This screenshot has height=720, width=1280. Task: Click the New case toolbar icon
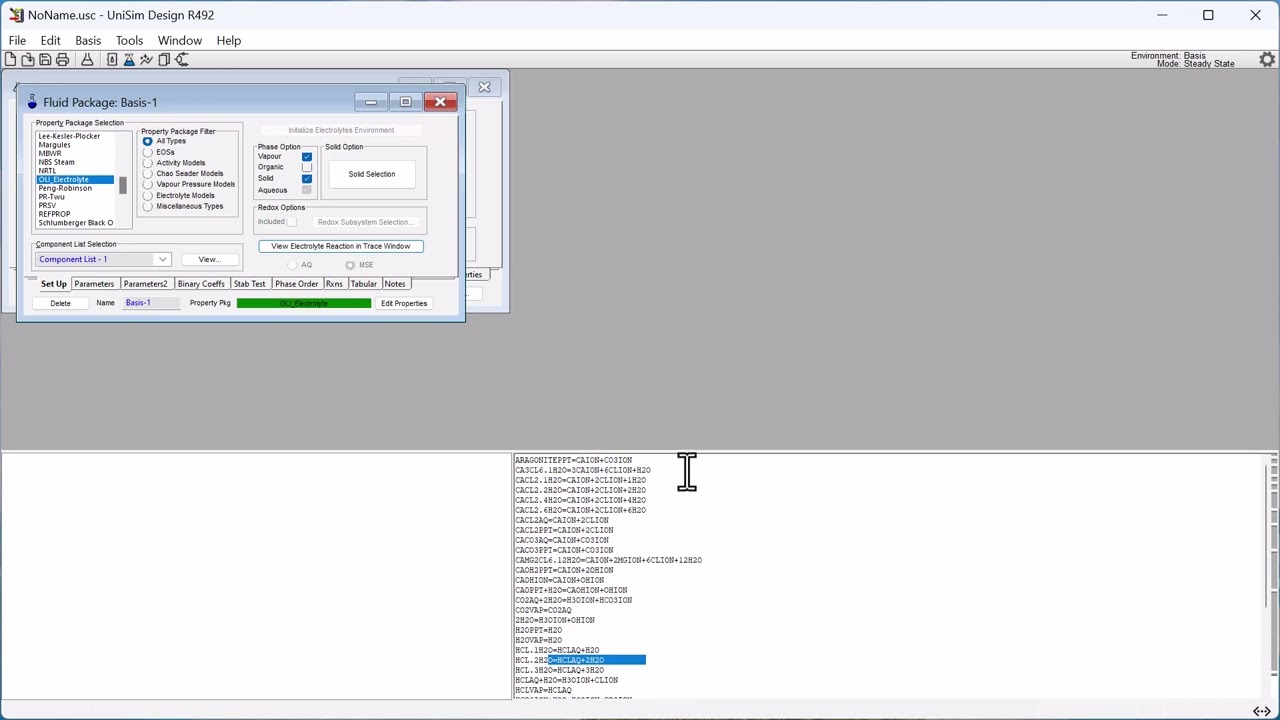point(10,60)
